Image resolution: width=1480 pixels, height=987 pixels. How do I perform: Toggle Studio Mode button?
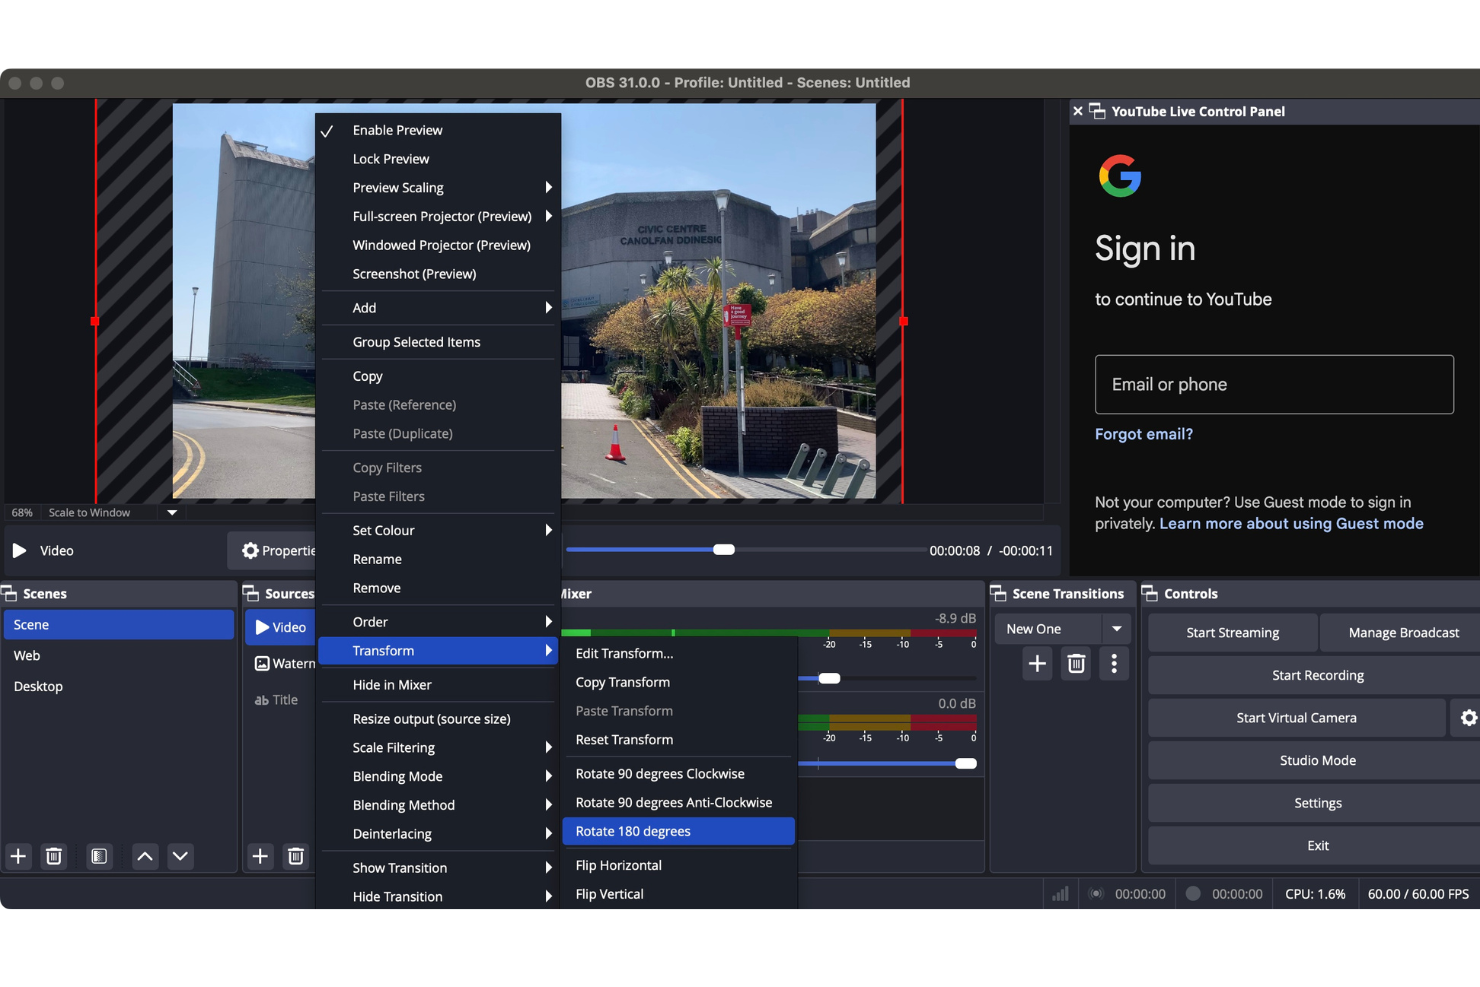pyautogui.click(x=1317, y=761)
